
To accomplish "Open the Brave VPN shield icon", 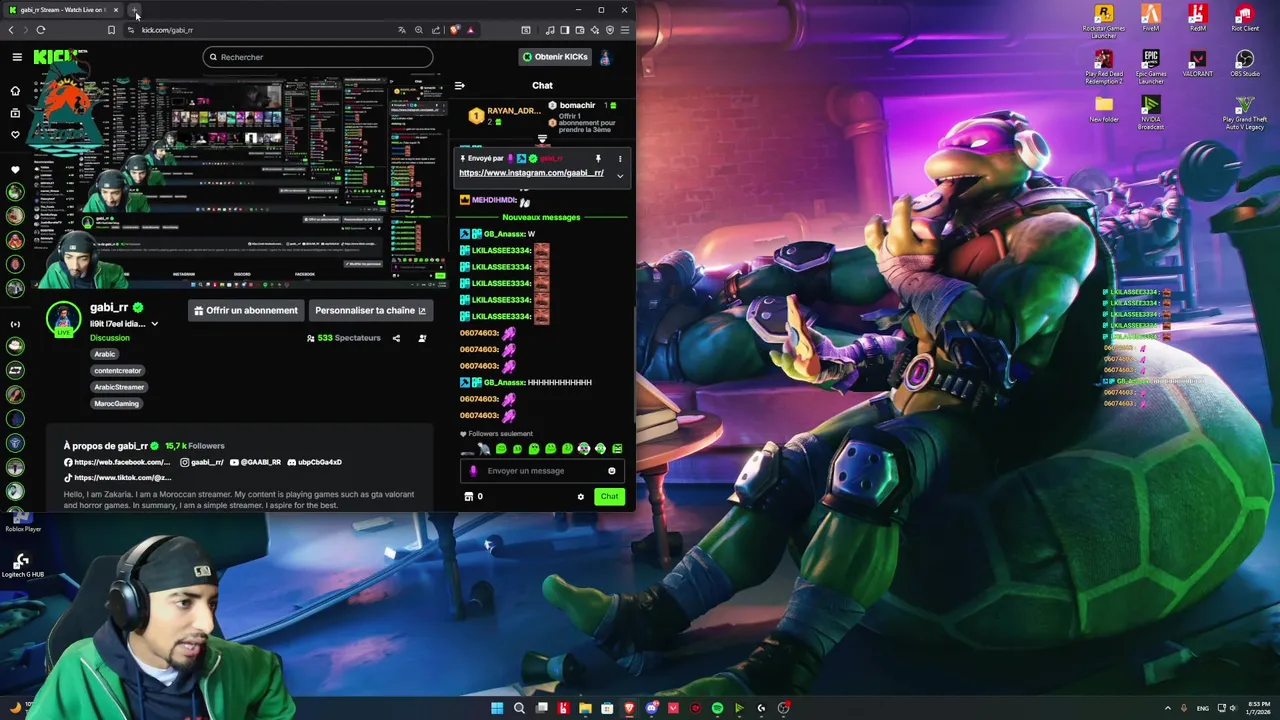I will pyautogui.click(x=609, y=30).
